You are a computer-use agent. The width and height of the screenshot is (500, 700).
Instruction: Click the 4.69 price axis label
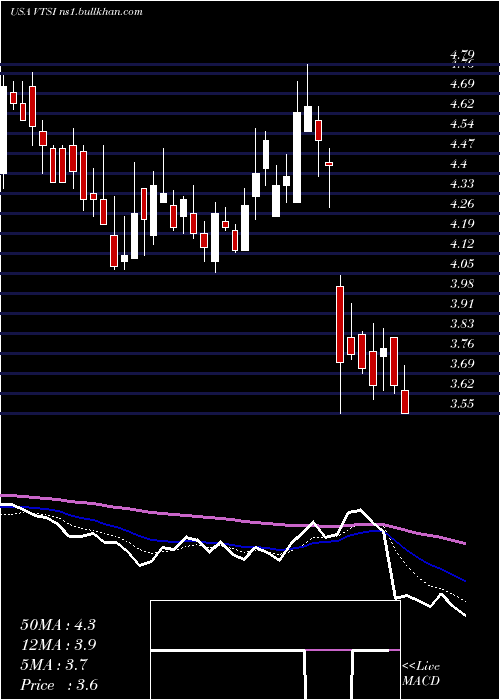(x=462, y=83)
